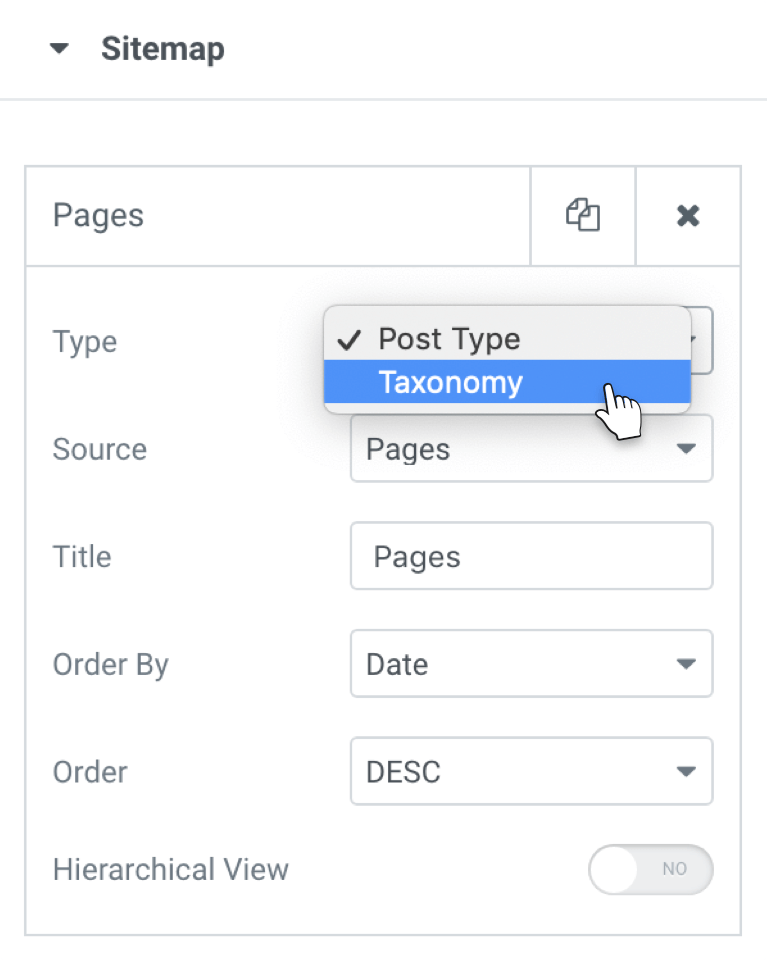Click the Type dropdown arrow behind the list

coord(702,340)
